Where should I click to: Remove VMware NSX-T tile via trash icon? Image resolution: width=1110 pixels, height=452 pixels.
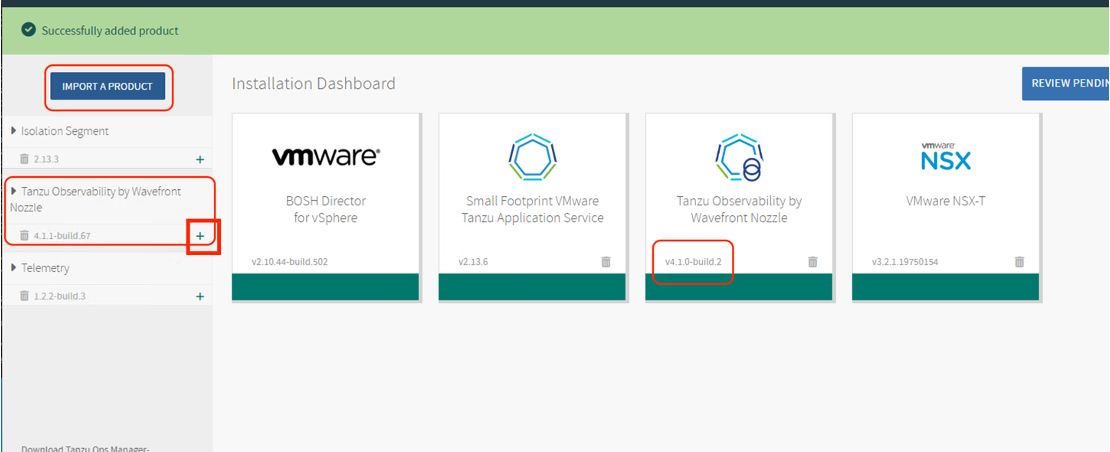coord(1019,262)
